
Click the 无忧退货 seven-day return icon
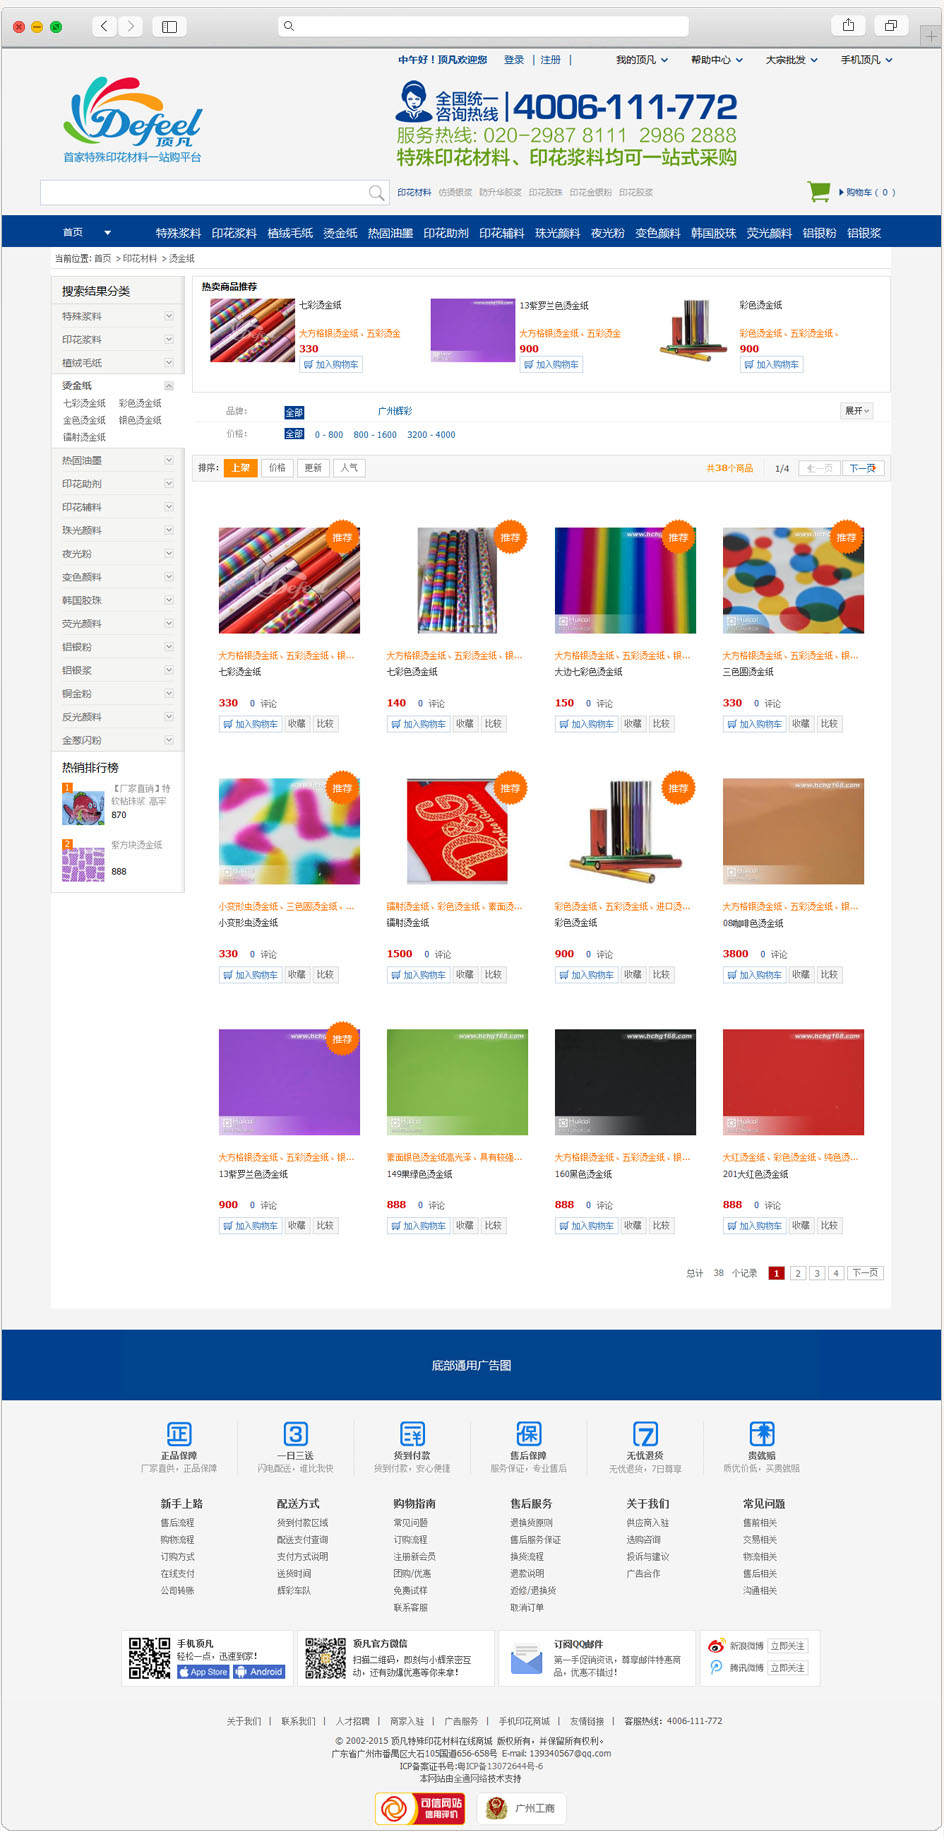coord(645,1434)
